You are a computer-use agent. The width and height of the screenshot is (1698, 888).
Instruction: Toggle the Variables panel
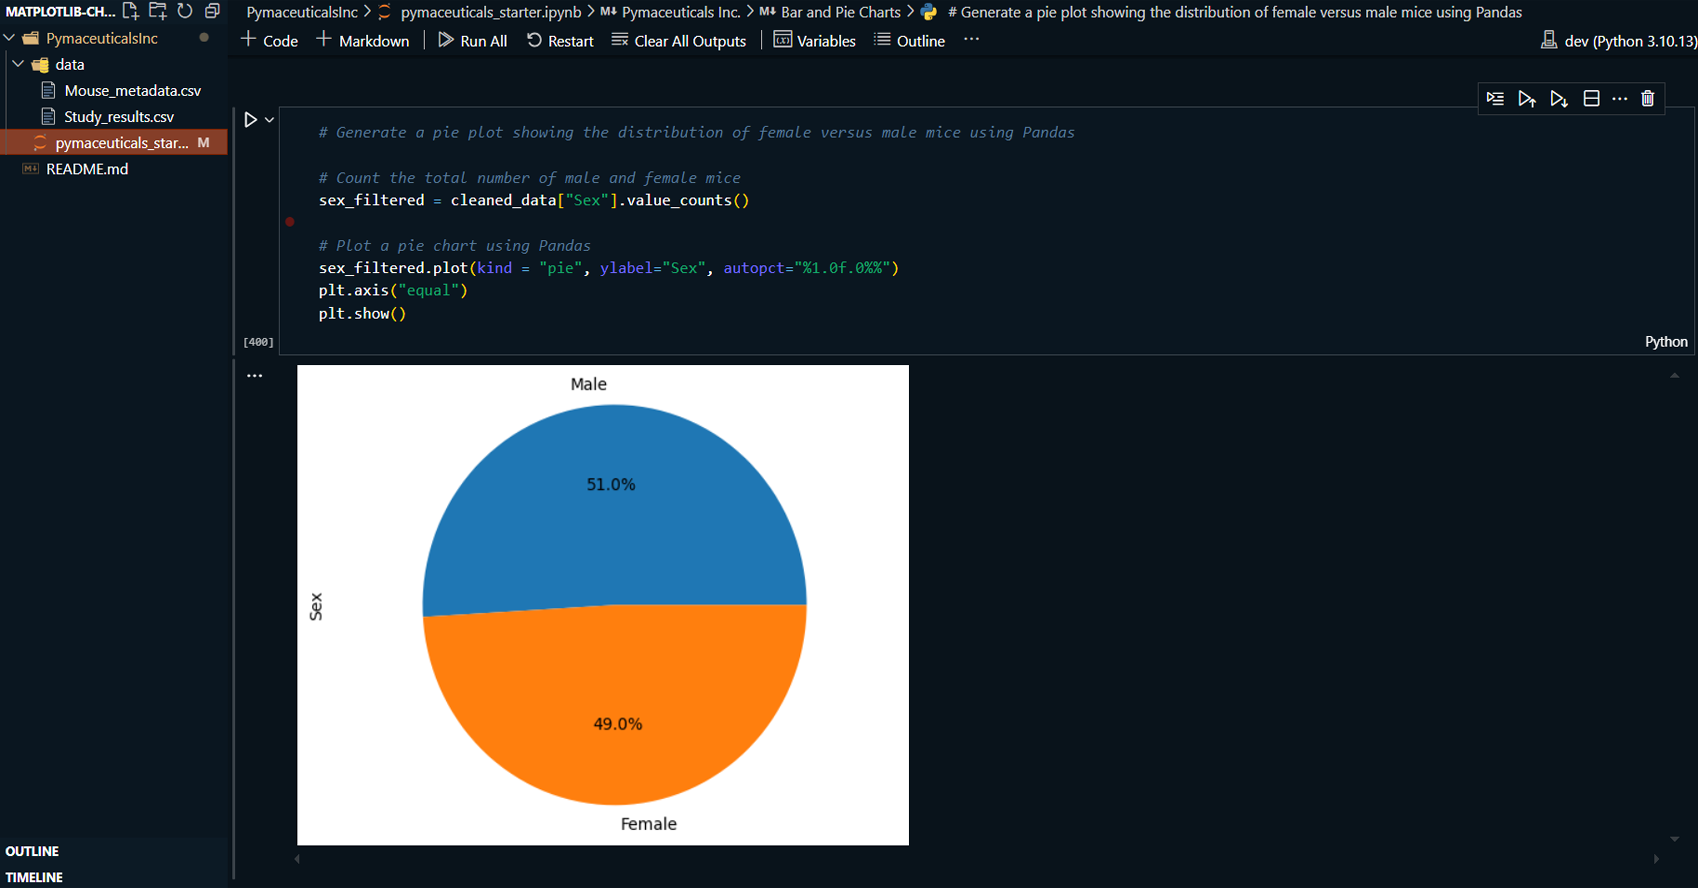[x=815, y=41]
